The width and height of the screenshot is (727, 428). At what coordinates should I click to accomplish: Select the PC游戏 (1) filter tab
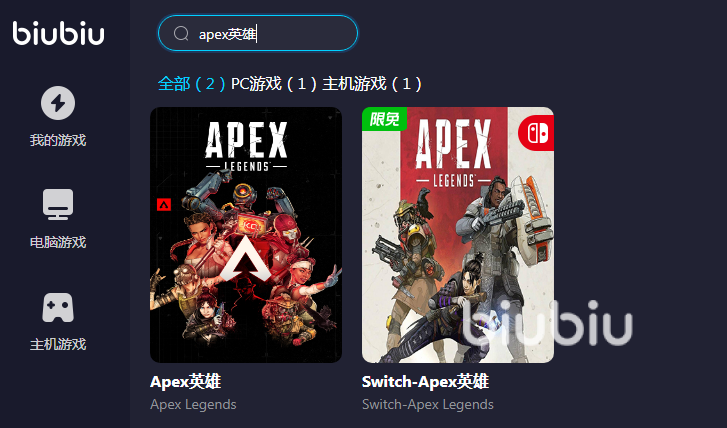coord(274,84)
